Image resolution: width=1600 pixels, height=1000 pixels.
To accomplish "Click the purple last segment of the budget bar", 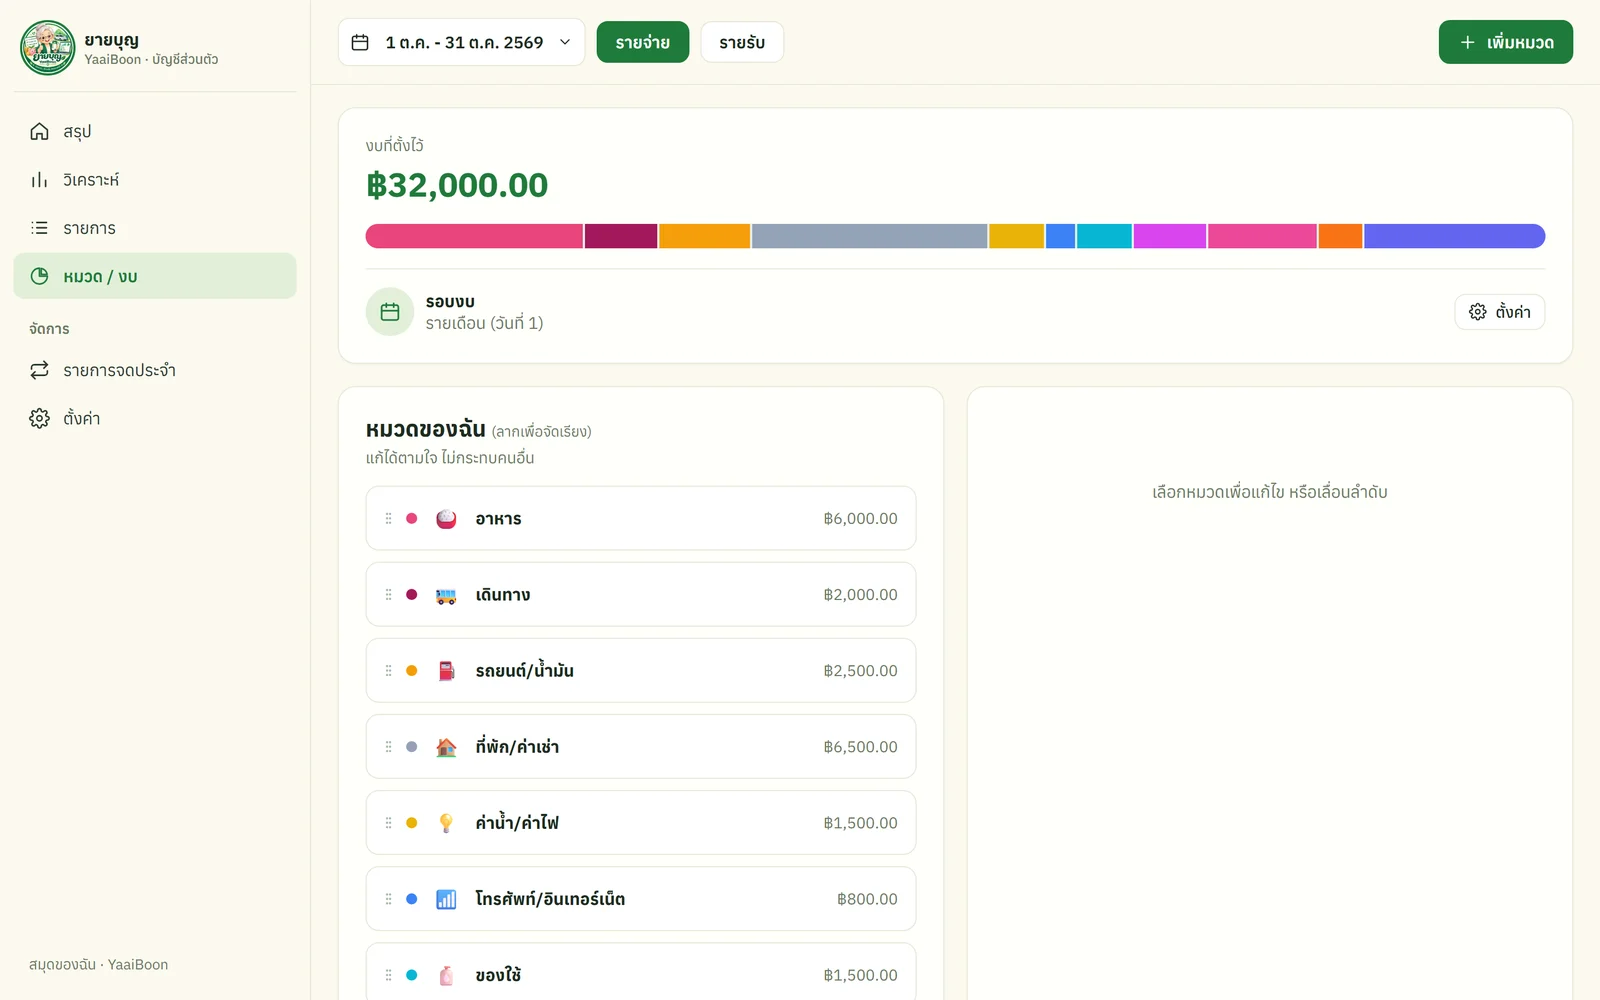I will click(1455, 236).
